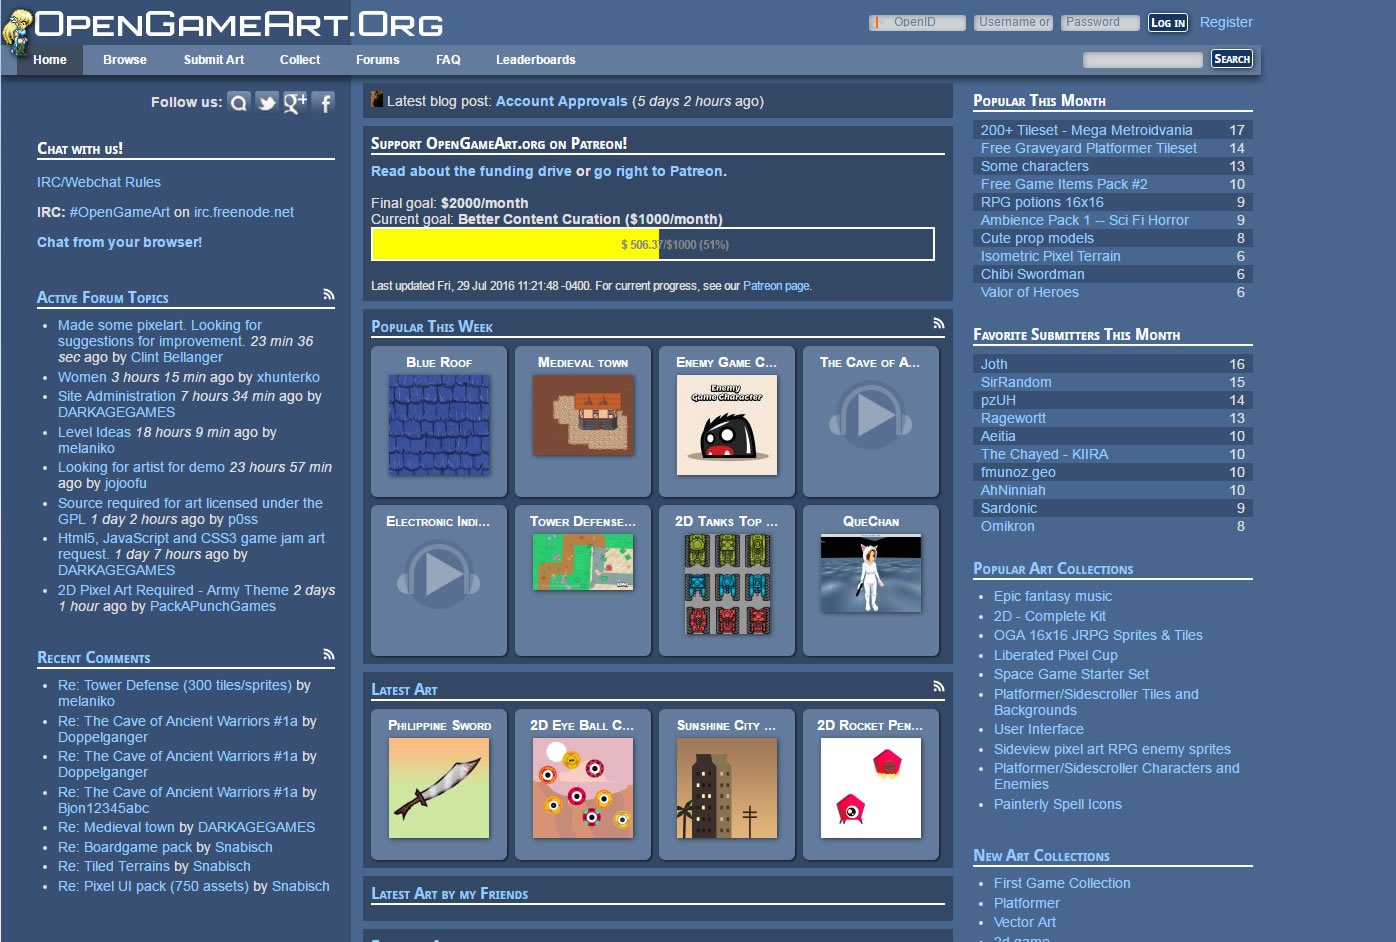
Task: Open the Account Approvals blog post
Action: tap(562, 101)
